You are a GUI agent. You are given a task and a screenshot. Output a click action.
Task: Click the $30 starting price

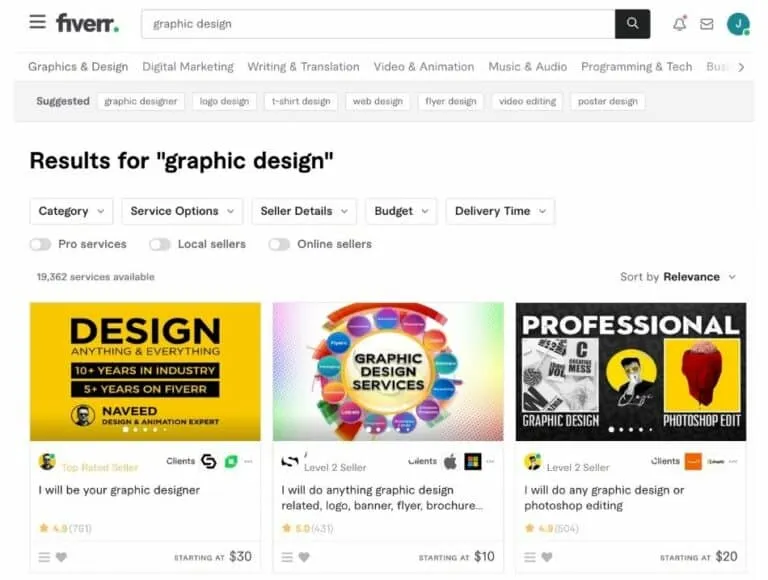tap(240, 557)
